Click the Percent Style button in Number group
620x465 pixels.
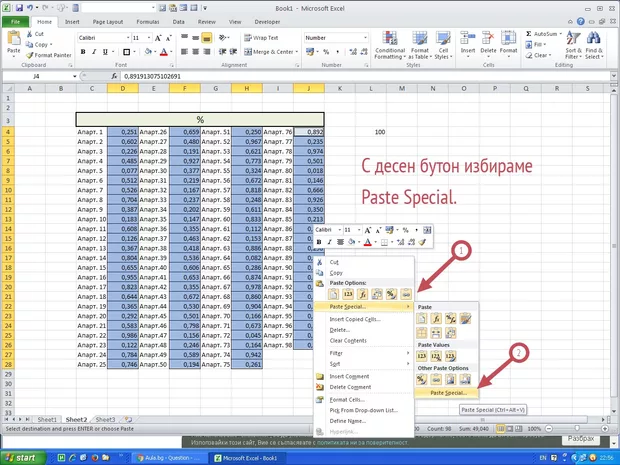point(326,52)
